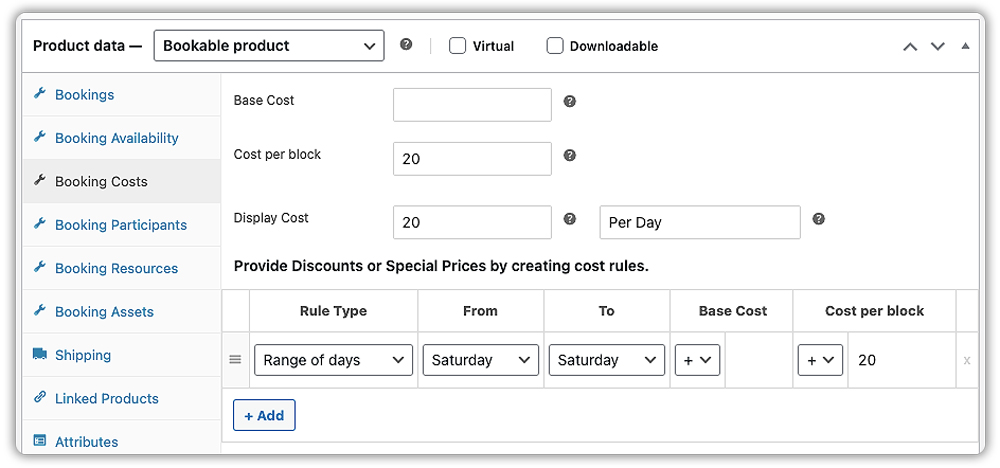The height and width of the screenshot is (468, 1000).
Task: Click the chain link icon beside Linked Products
Action: coord(40,397)
